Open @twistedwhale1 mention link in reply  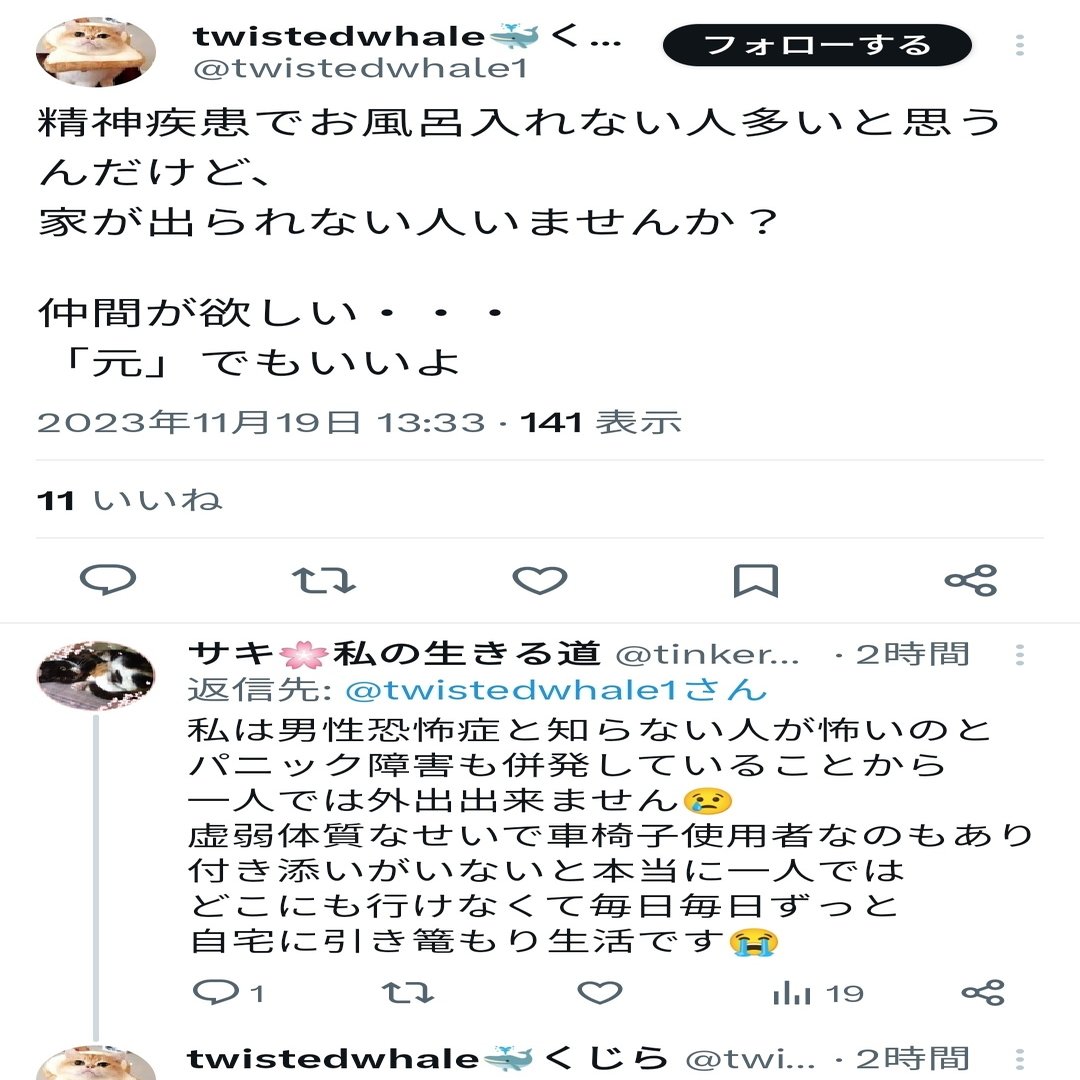click(x=556, y=690)
